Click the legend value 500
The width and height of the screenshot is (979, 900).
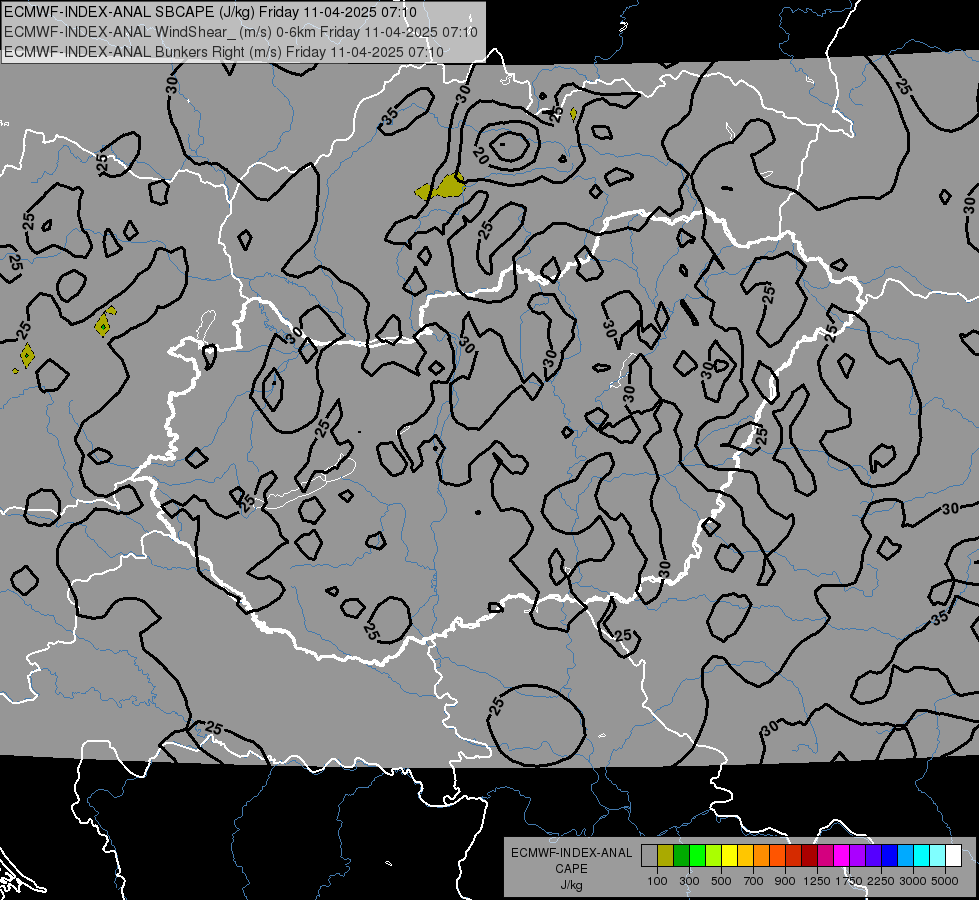[721, 881]
